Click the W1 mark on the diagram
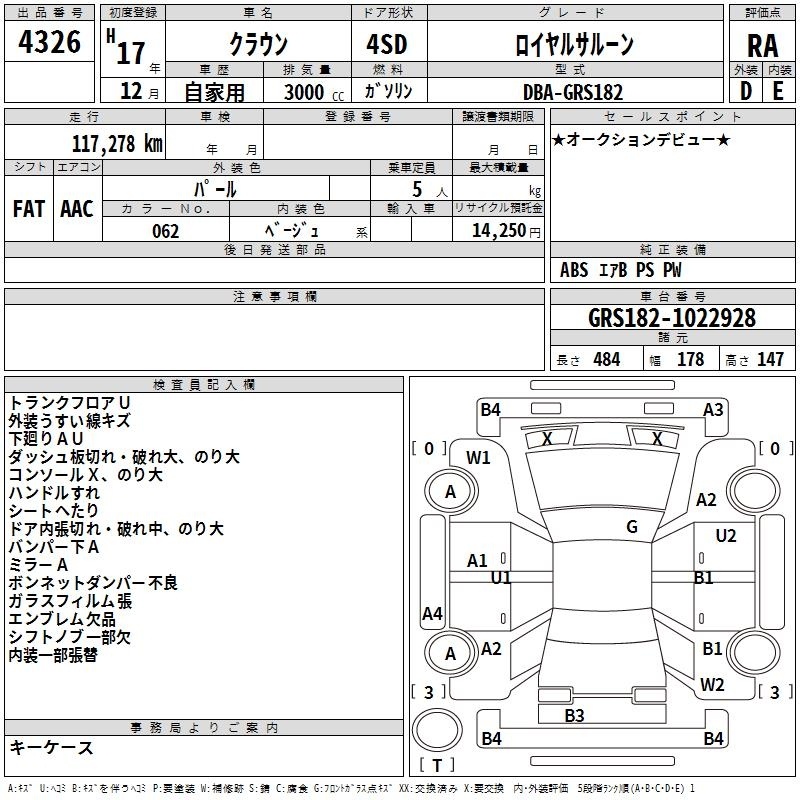 point(478,458)
